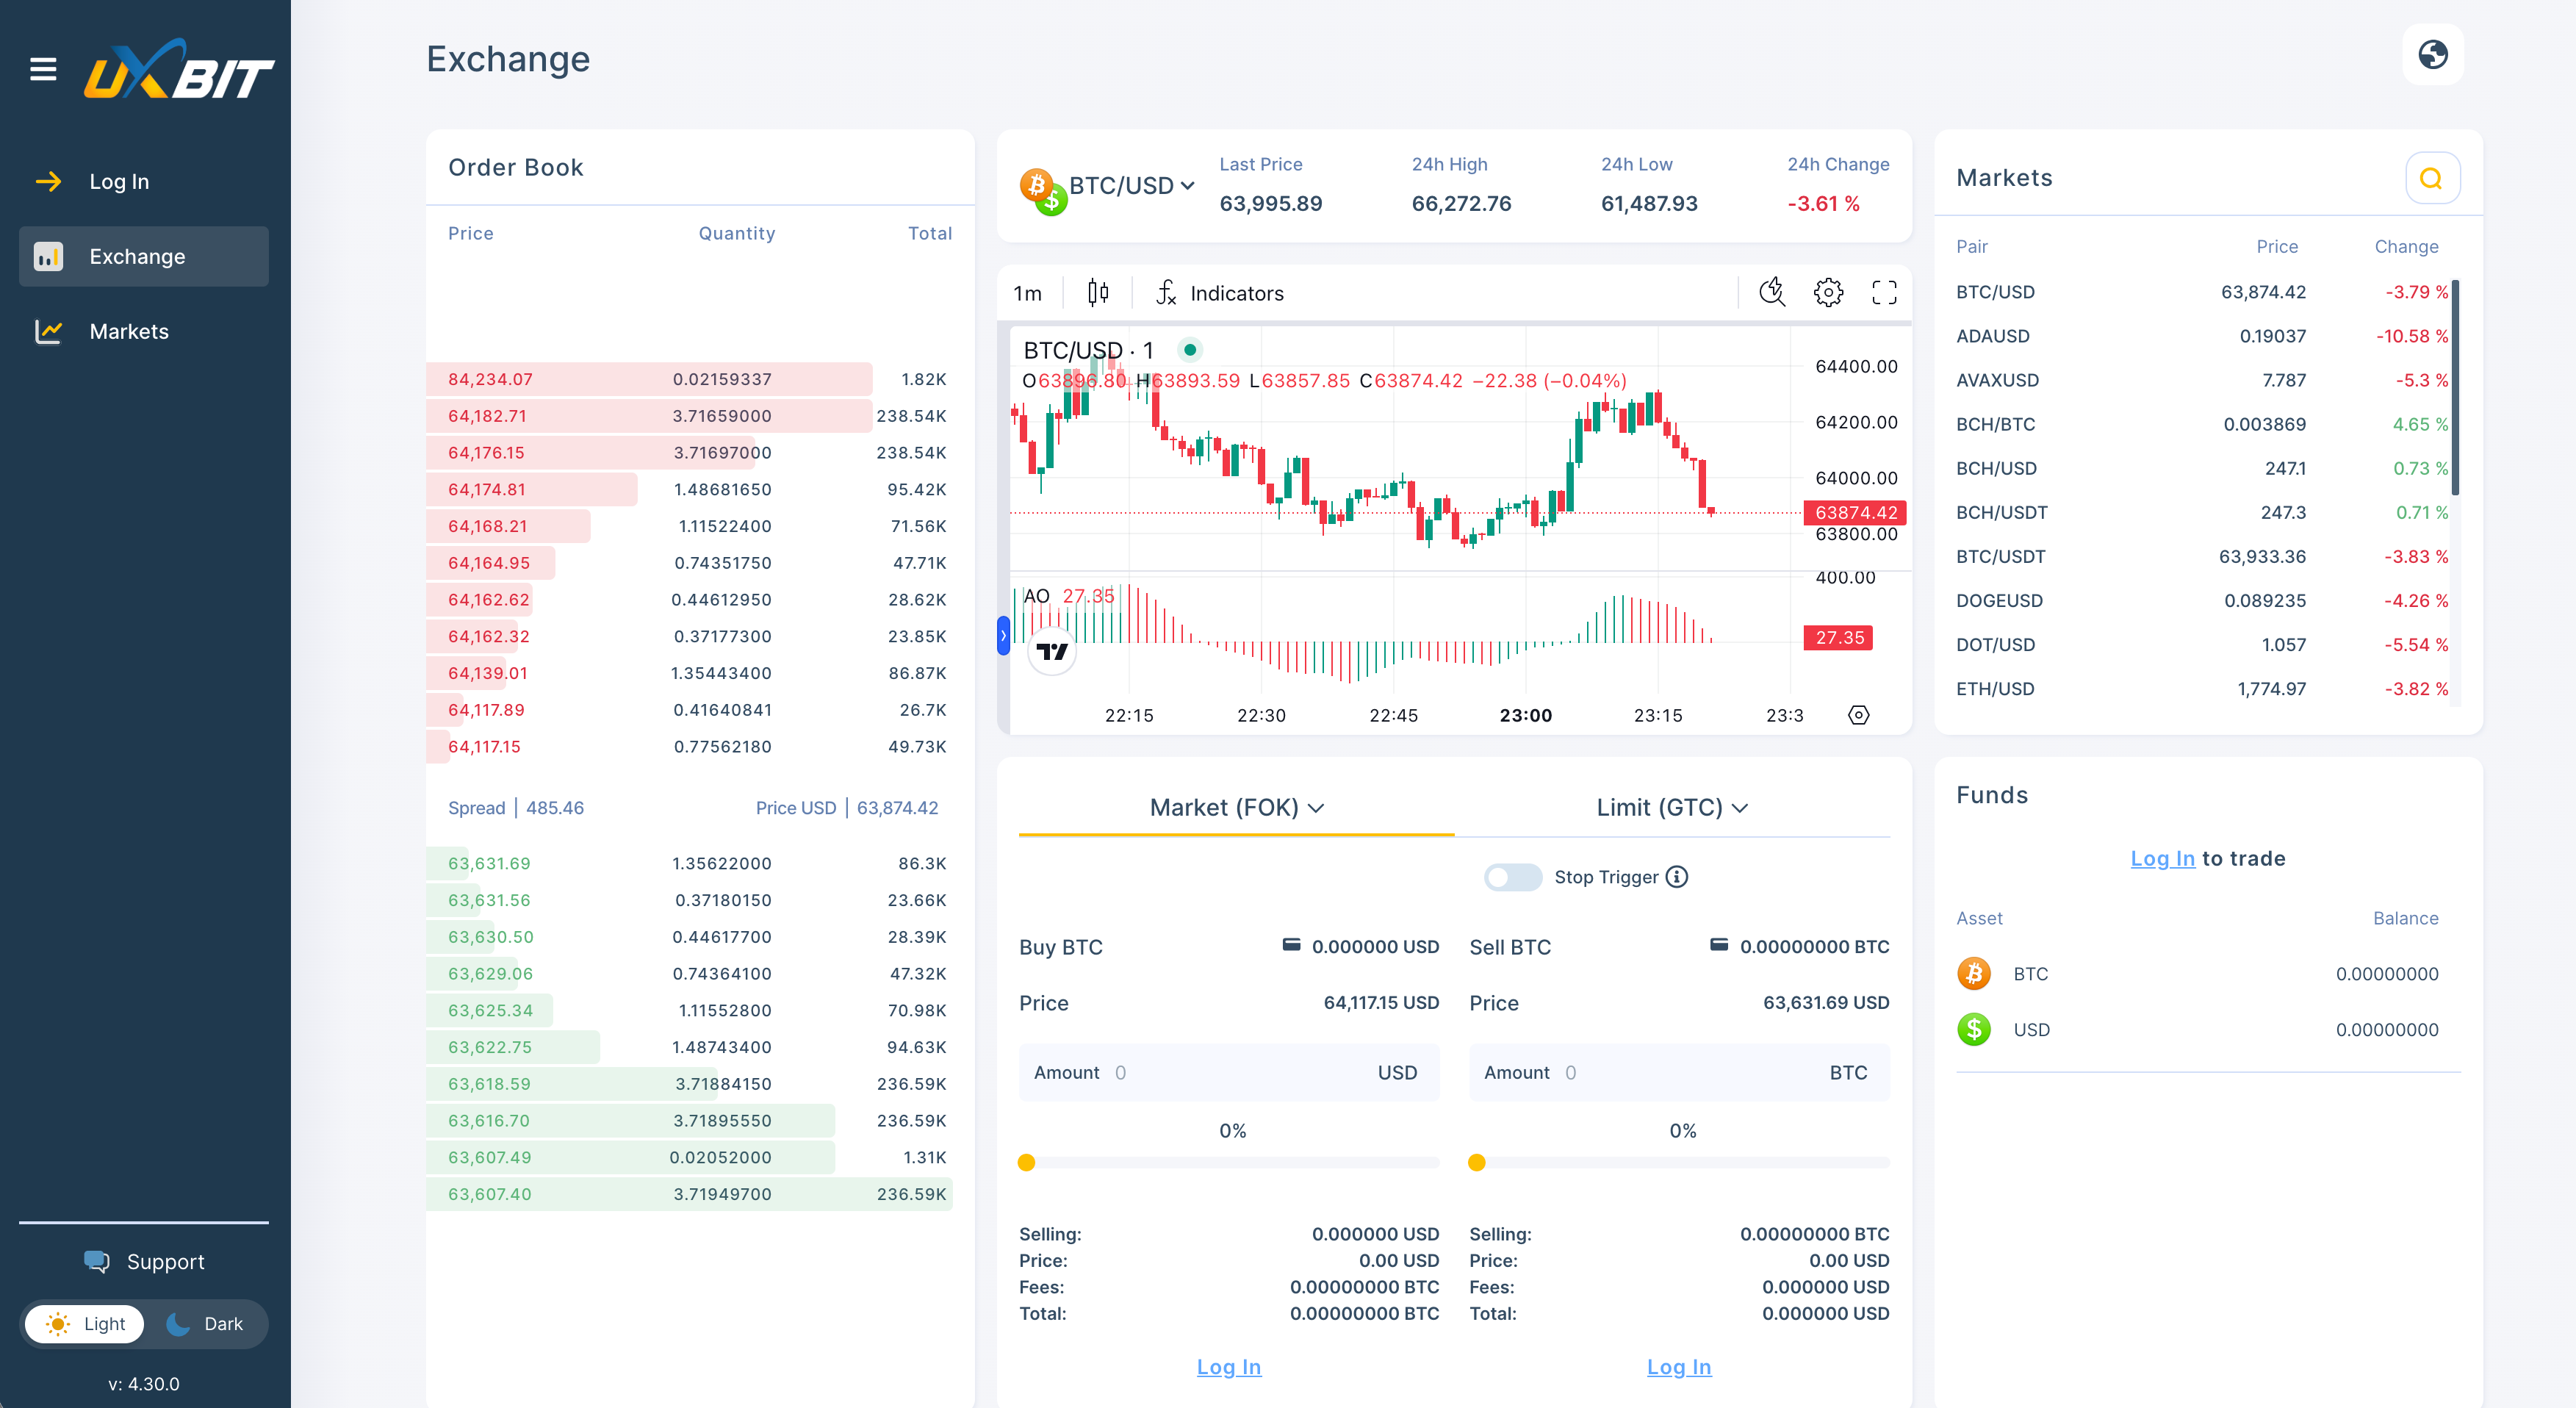Click the Support chat bubble icon
Viewport: 2576px width, 1408px height.
pos(96,1261)
